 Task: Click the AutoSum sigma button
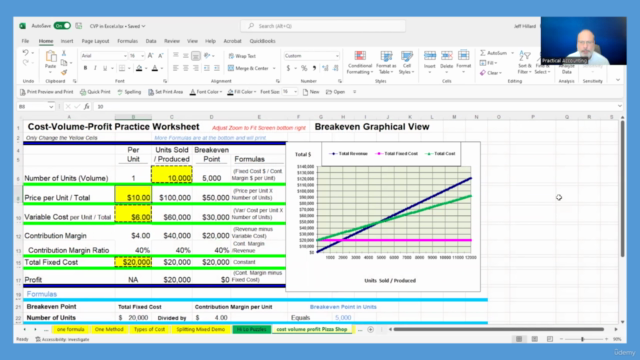pos(493,53)
